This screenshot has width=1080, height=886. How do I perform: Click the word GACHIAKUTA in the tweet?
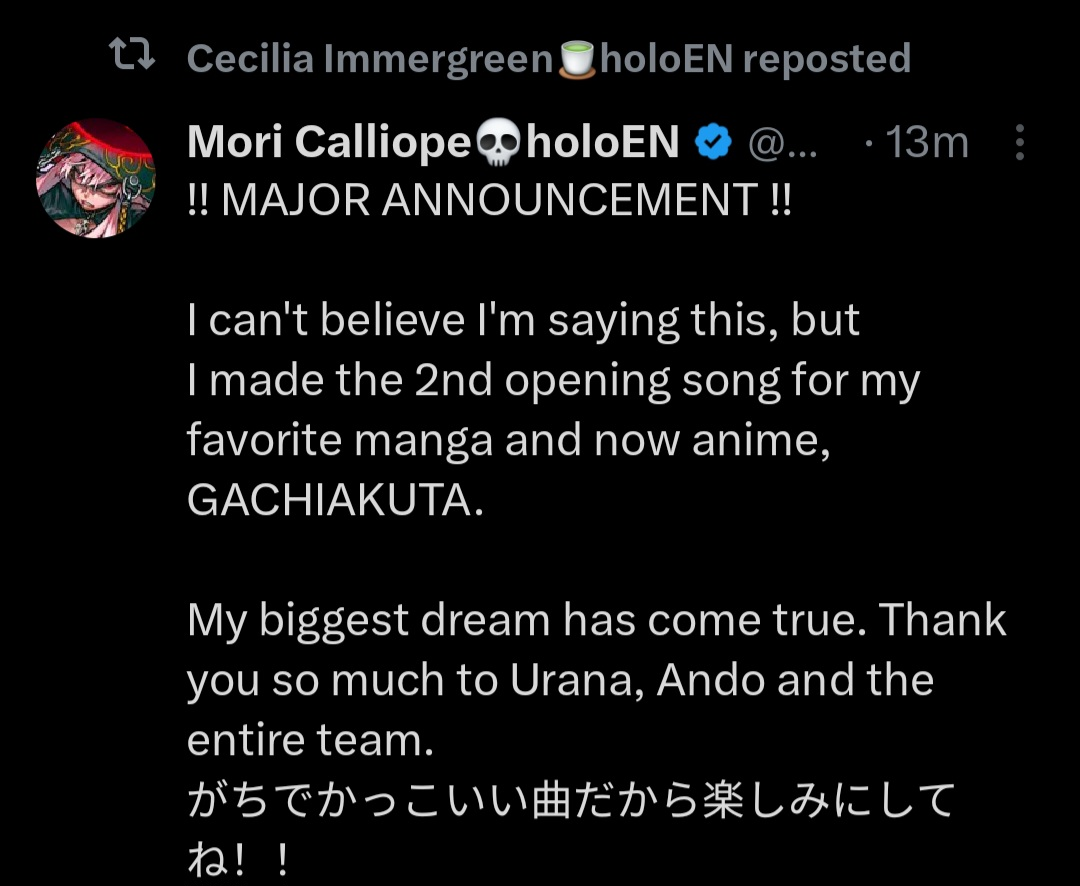[334, 501]
